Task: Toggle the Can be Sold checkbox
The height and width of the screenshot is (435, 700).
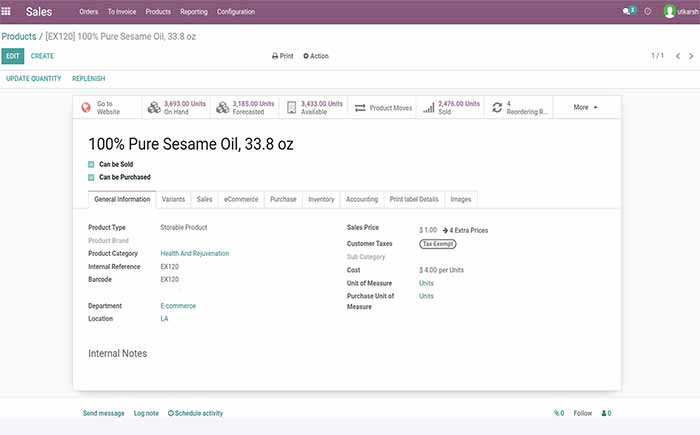Action: (92, 164)
